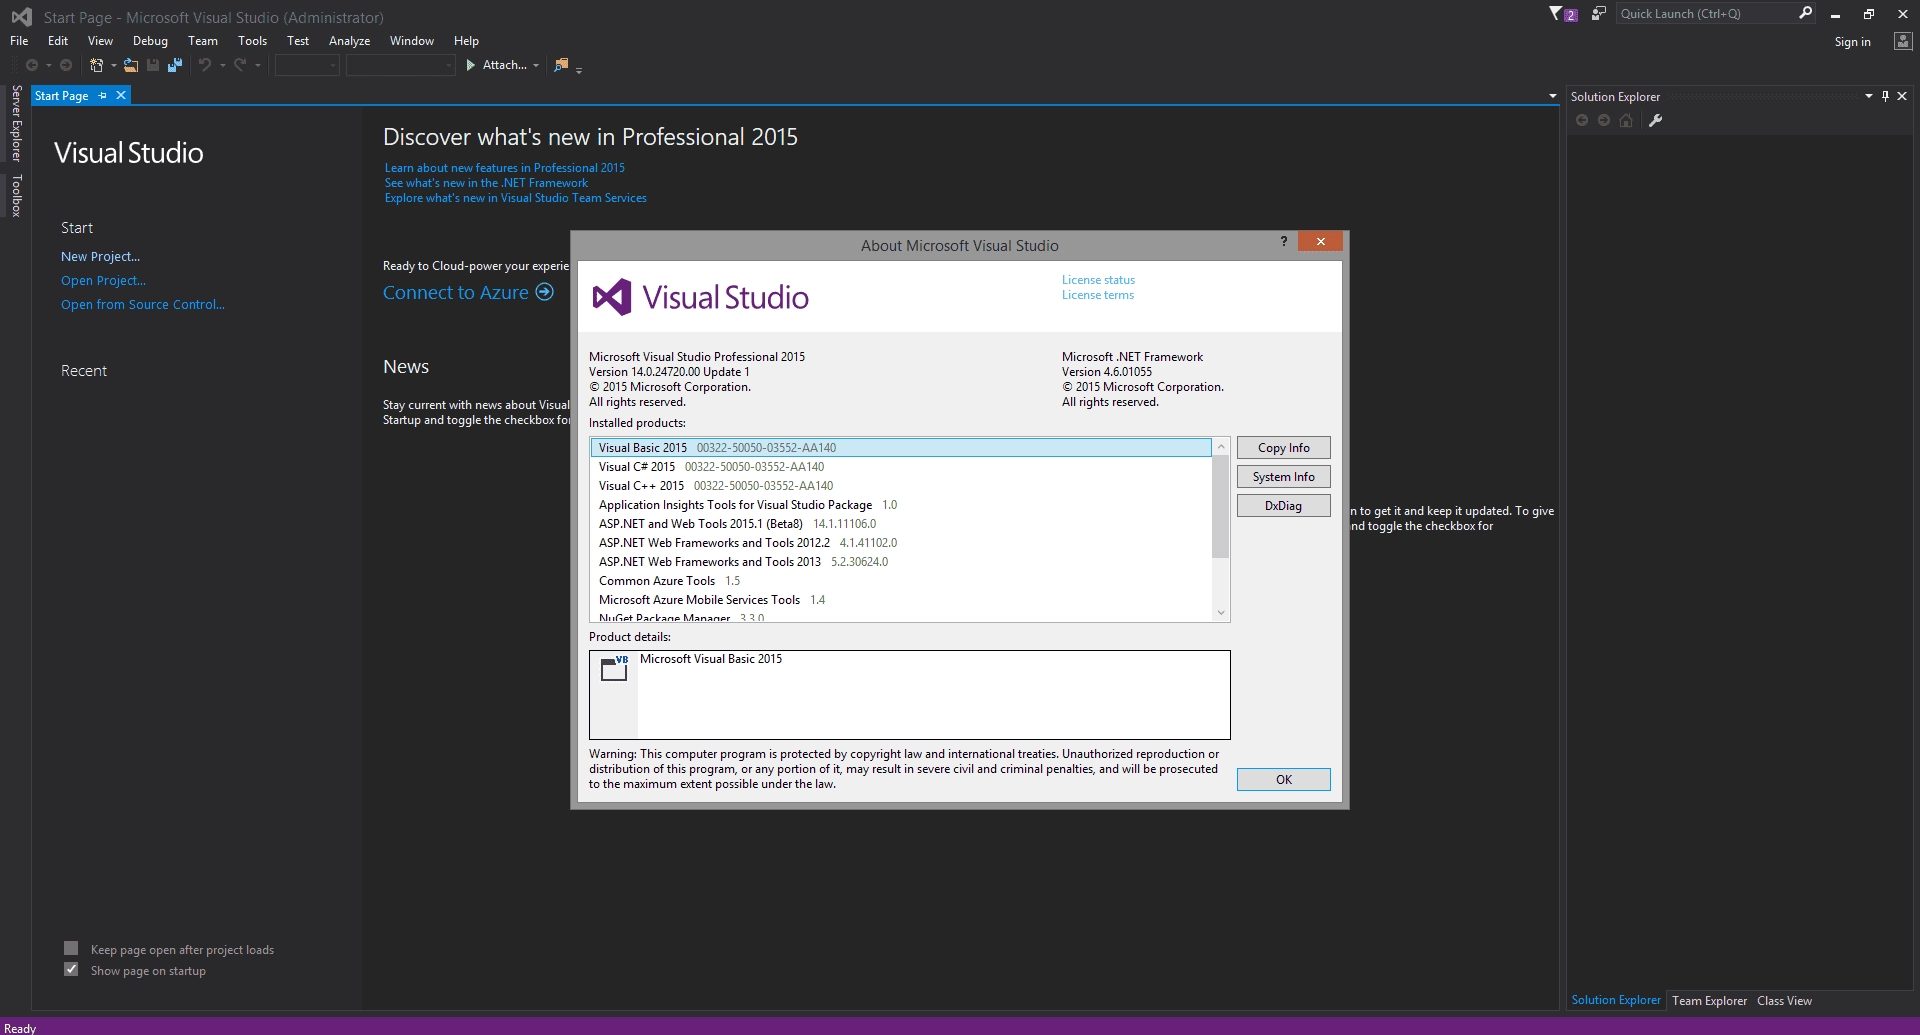Viewport: 1920px width, 1035px height.
Task: Click the send feedback icon near Quick Launch
Action: pyautogui.click(x=1599, y=14)
